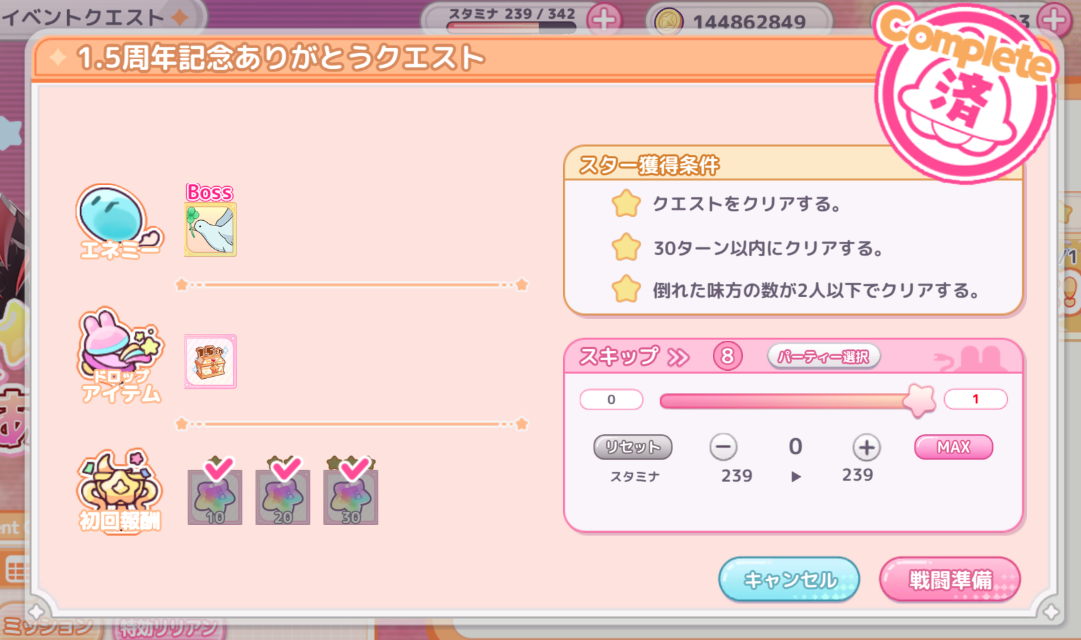Open パーティー選択 party selection
Screen dimensions: 1081x640
823,357
